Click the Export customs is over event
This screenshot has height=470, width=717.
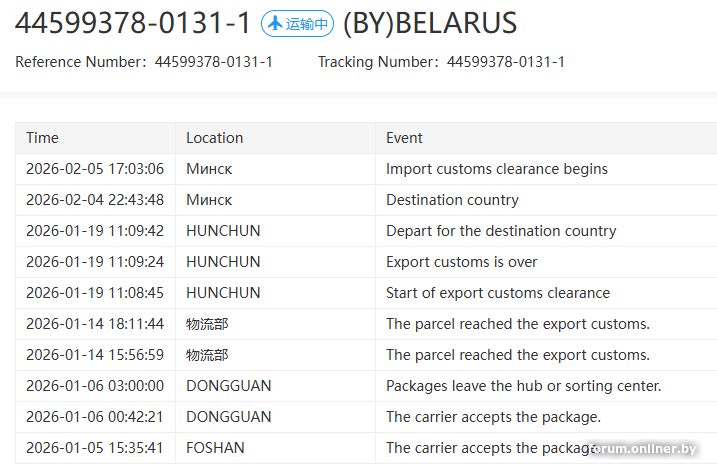pos(461,262)
